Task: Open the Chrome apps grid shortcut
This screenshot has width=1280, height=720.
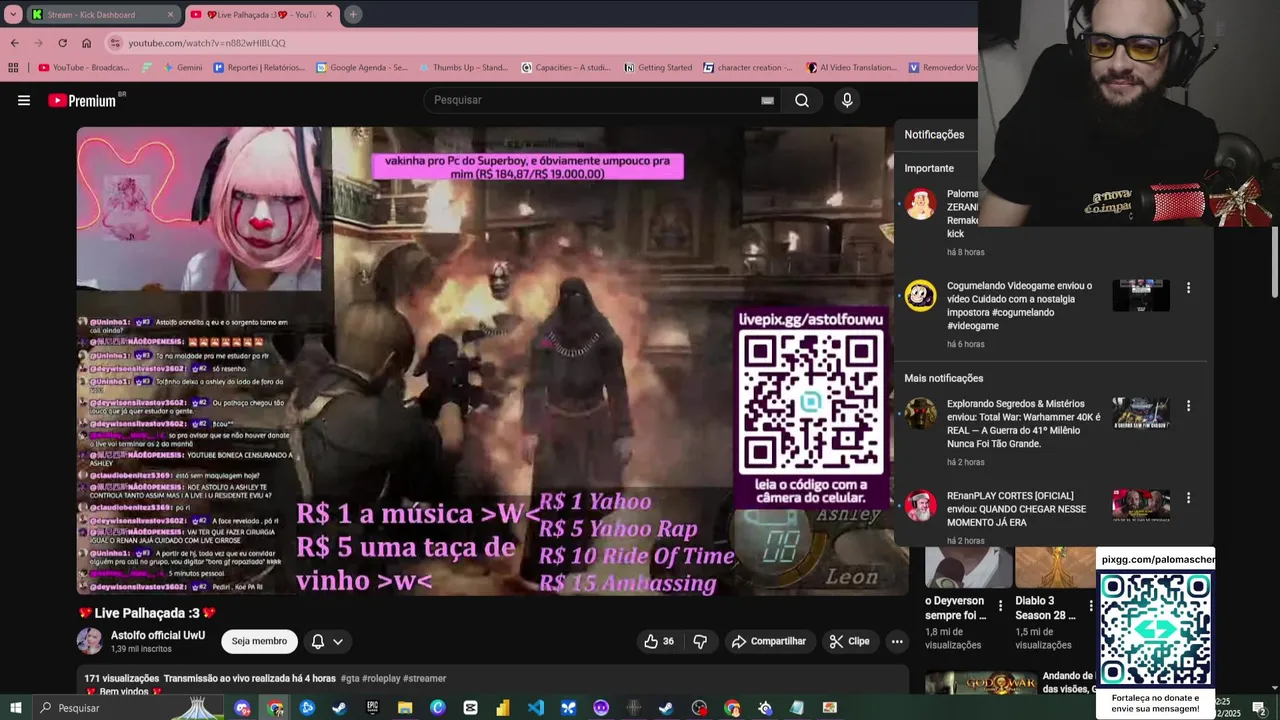Action: (x=13, y=68)
